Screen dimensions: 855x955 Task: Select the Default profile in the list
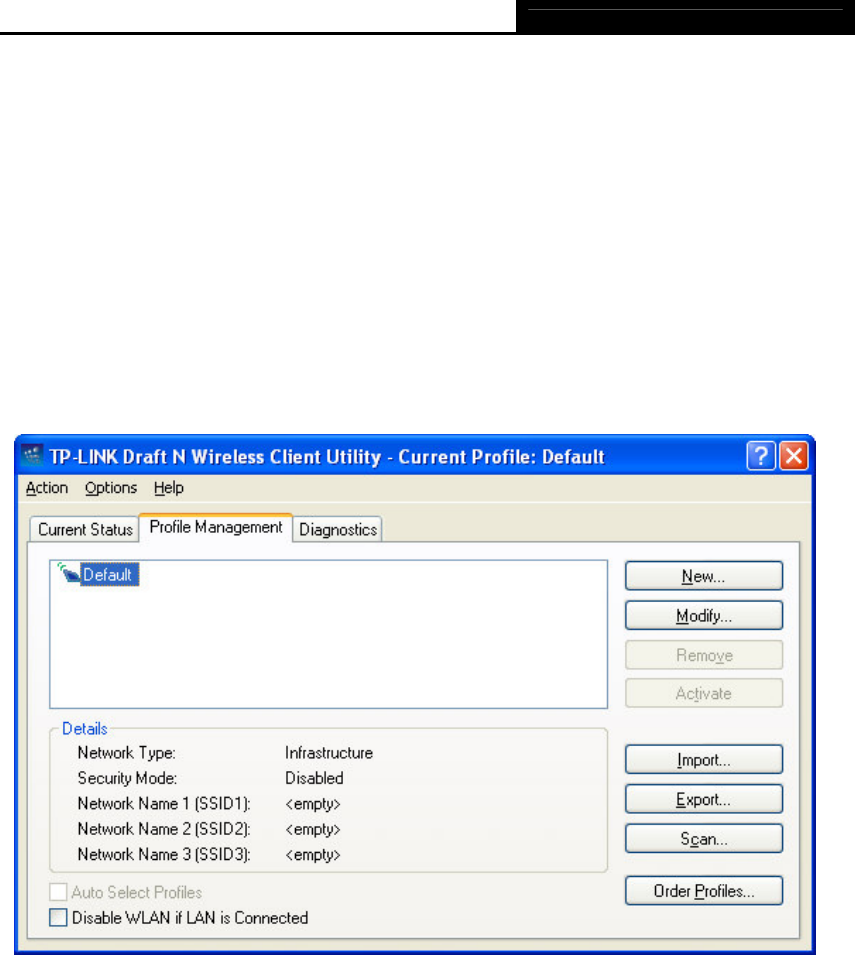point(110,574)
